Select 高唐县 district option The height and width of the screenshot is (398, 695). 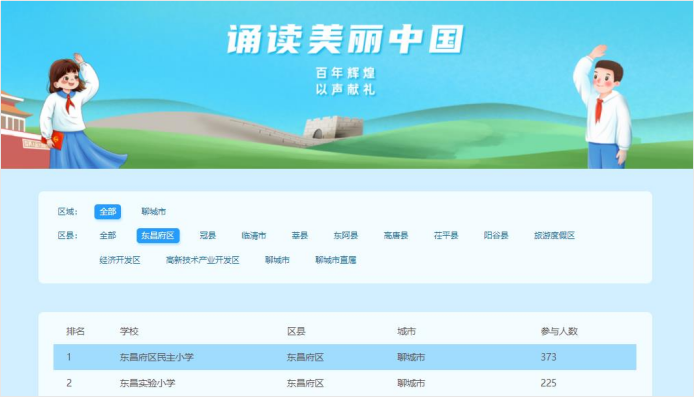396,235
